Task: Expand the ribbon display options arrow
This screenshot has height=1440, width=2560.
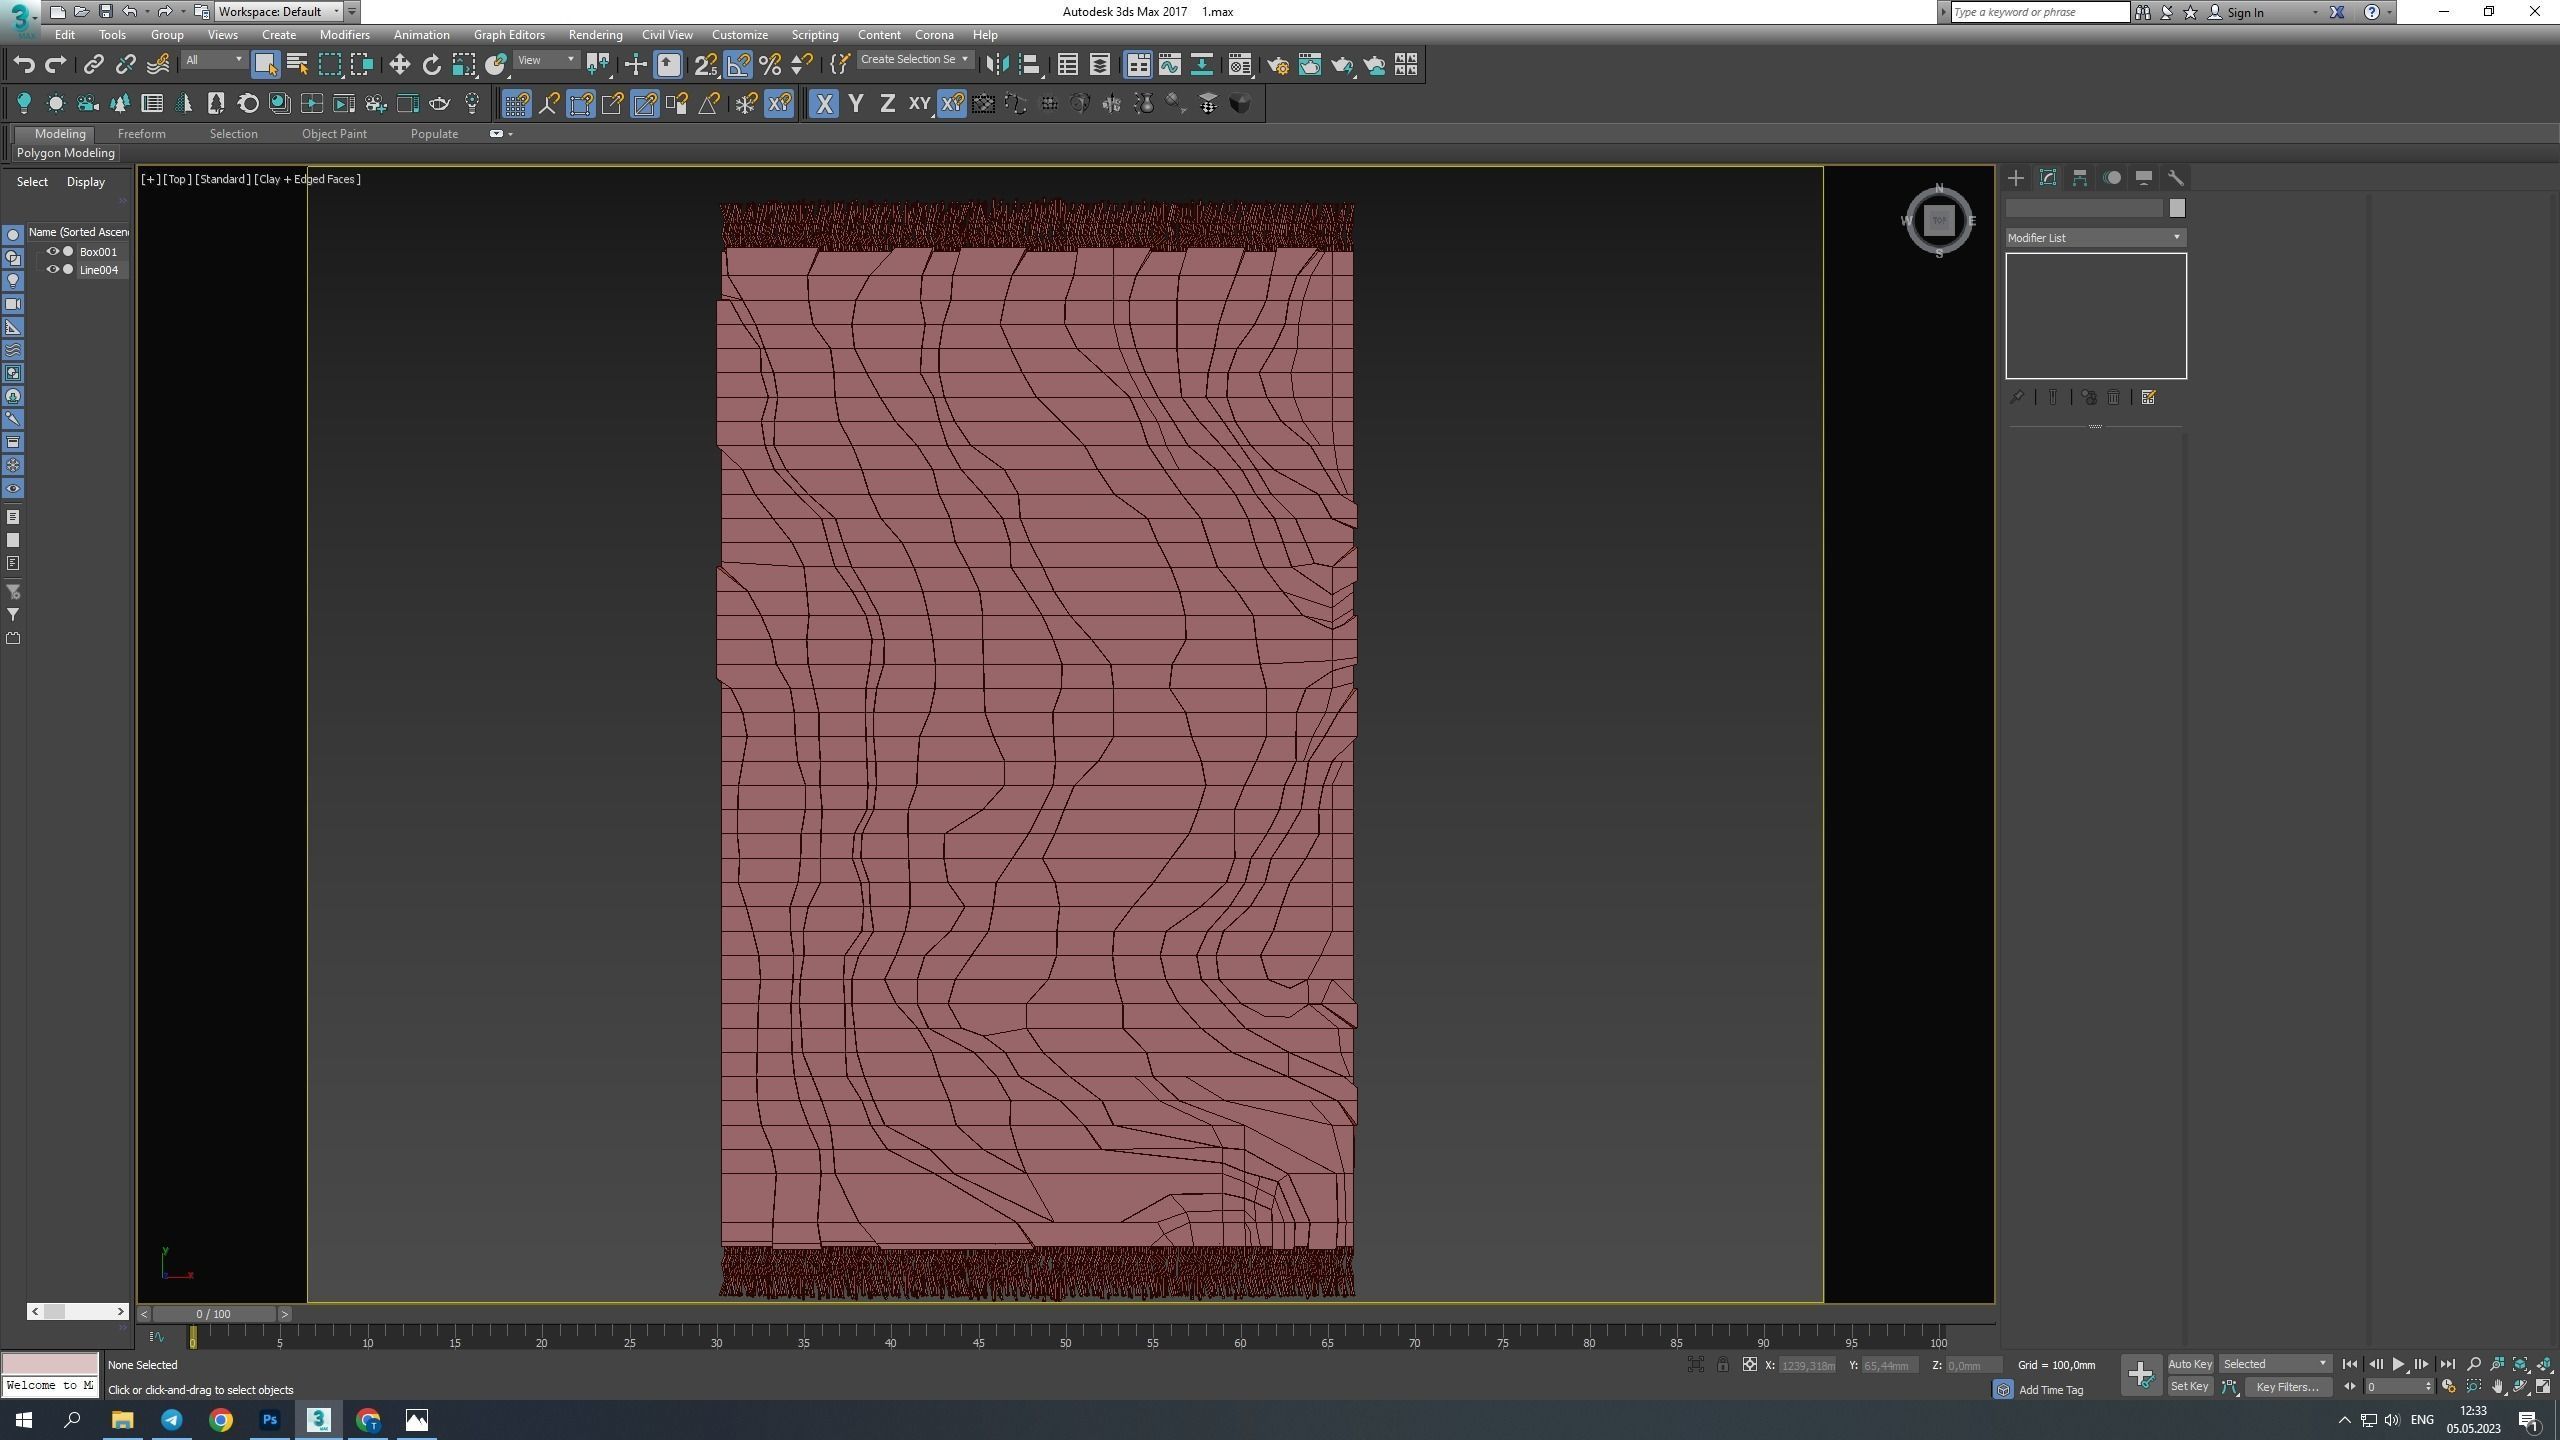Action: click(511, 134)
